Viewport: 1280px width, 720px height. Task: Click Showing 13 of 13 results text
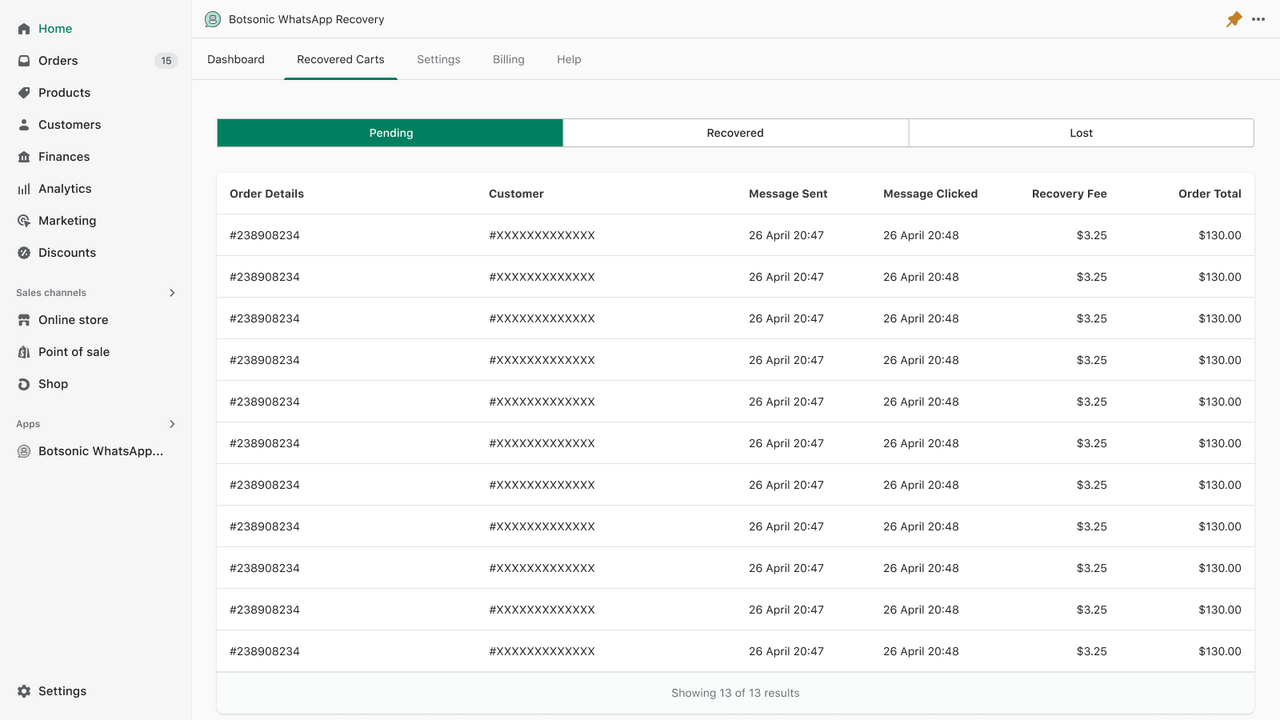coord(735,693)
